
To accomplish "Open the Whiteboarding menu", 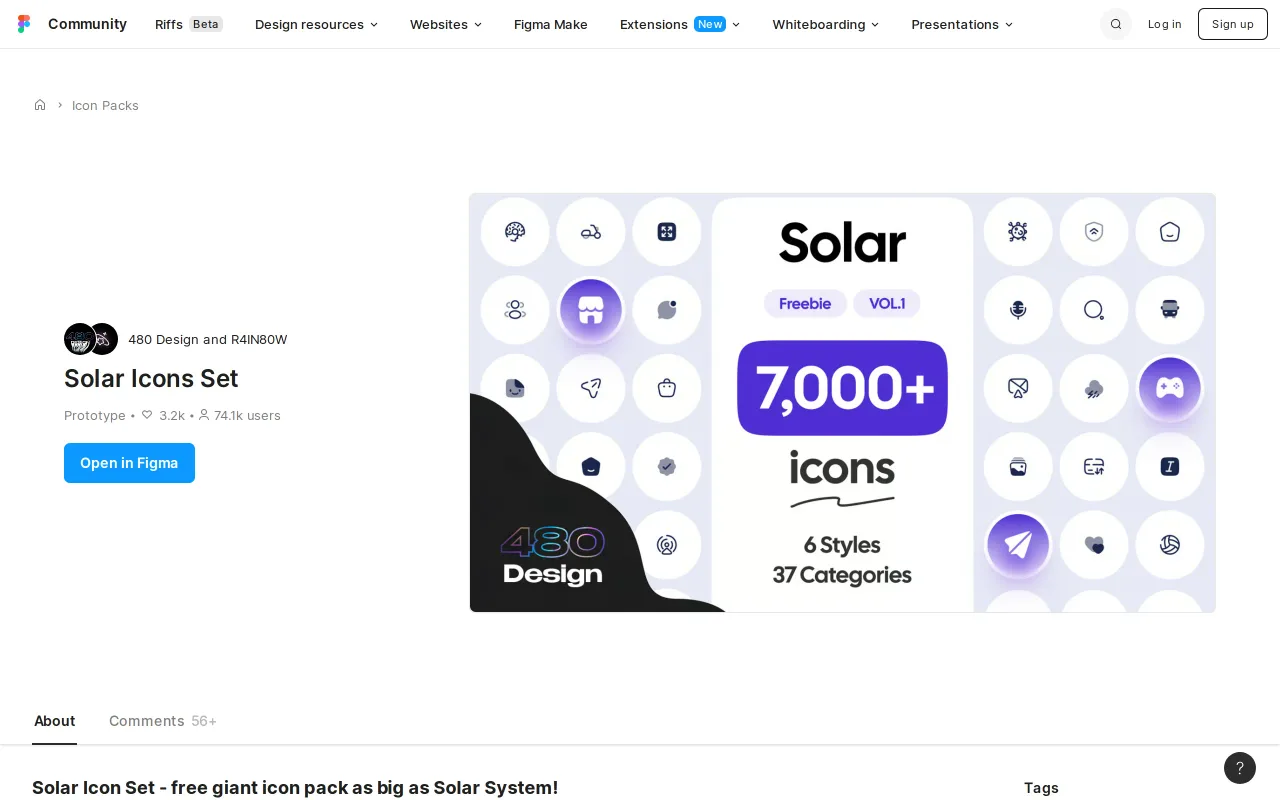I will pos(826,24).
